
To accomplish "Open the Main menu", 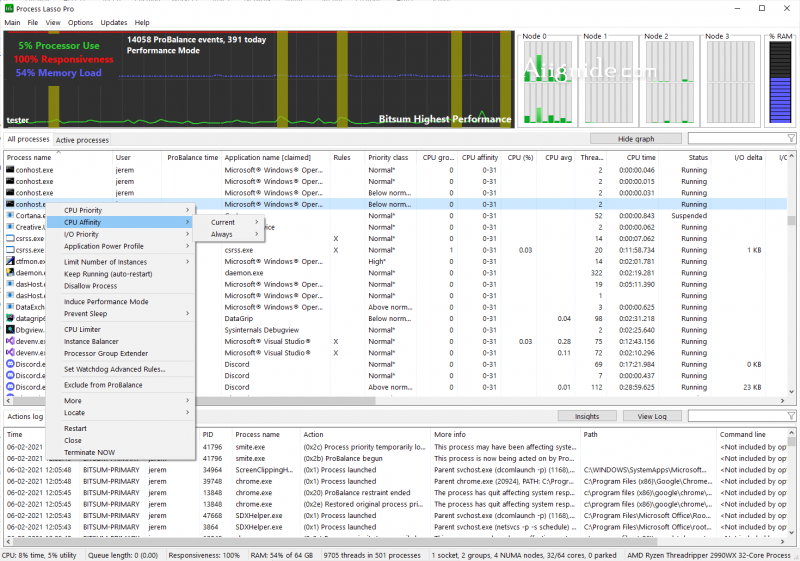I will (12, 22).
